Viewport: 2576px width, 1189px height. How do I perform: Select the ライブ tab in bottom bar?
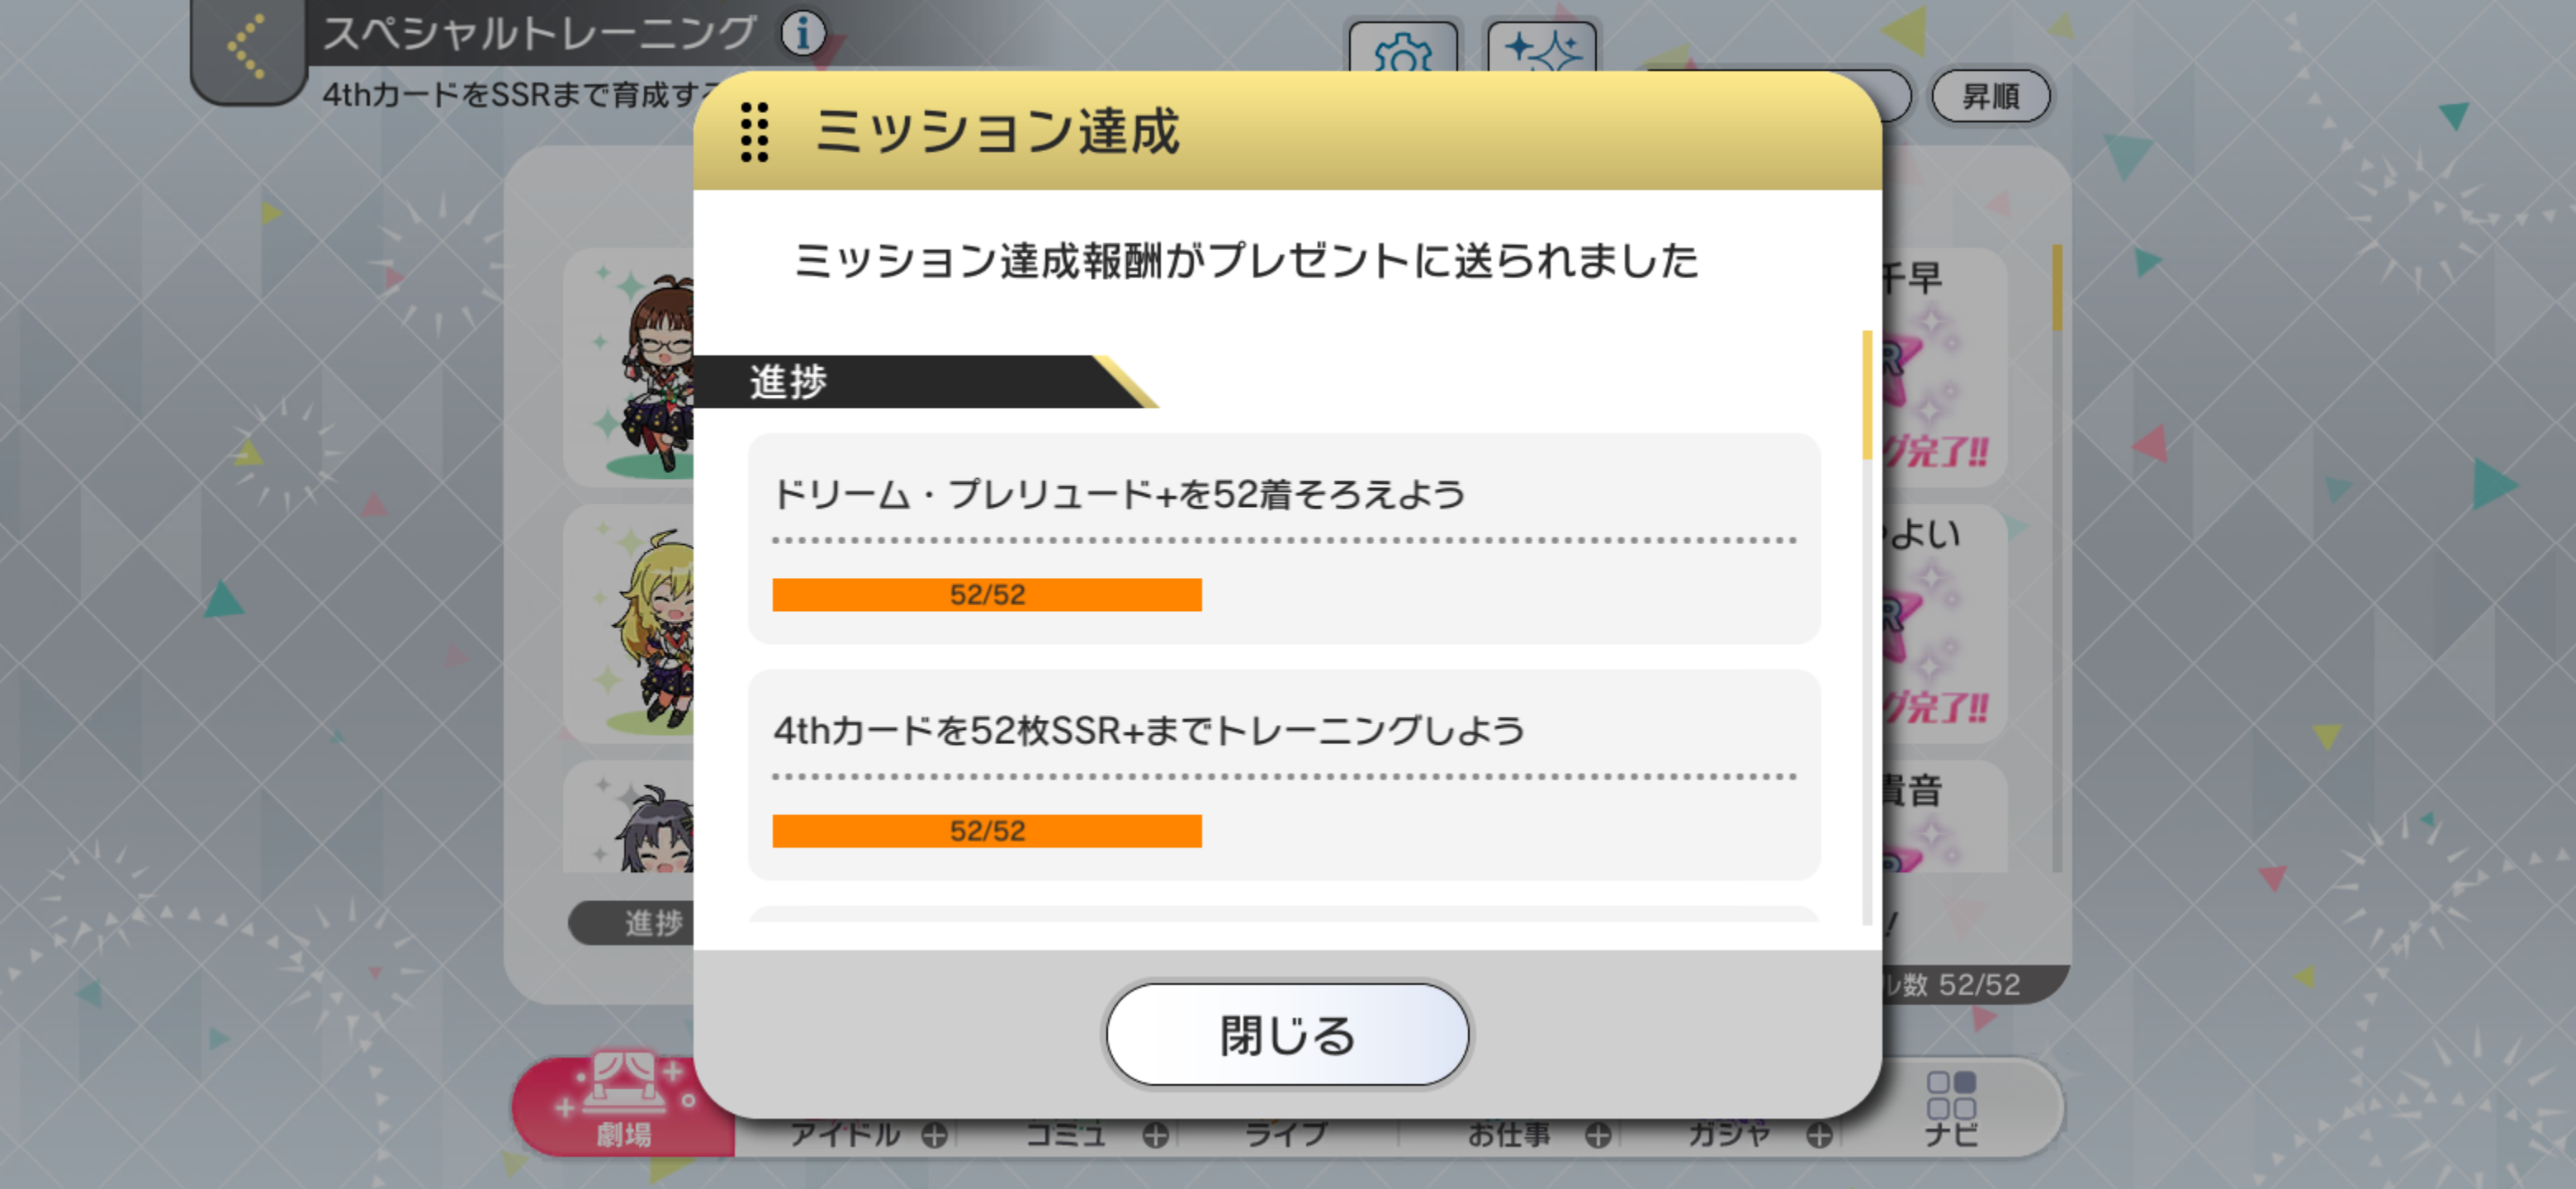click(1287, 1134)
